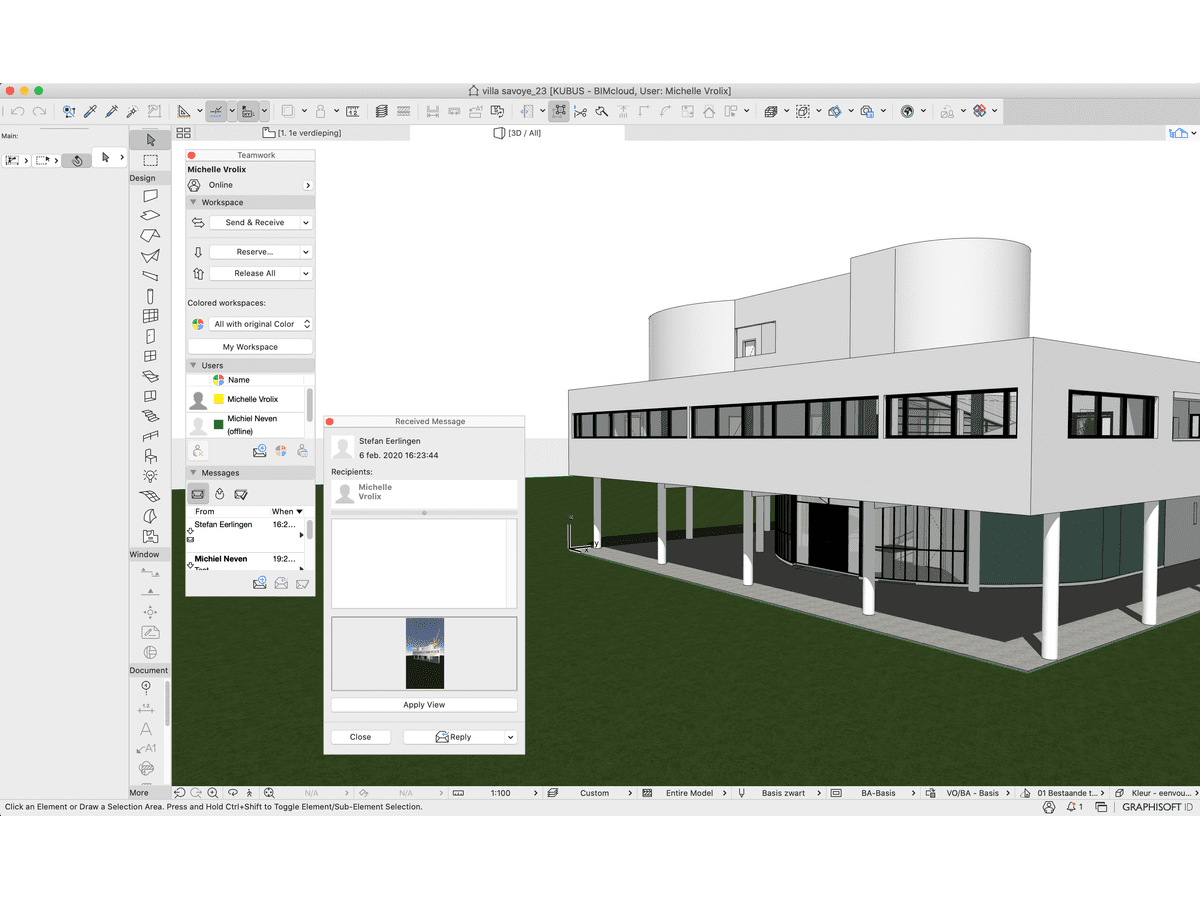Select the Arrow tool in the toolbox

150,140
